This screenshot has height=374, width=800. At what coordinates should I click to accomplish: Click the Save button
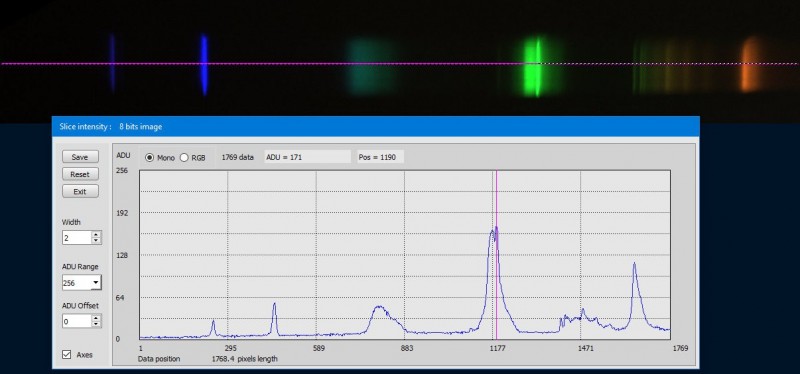[80, 157]
